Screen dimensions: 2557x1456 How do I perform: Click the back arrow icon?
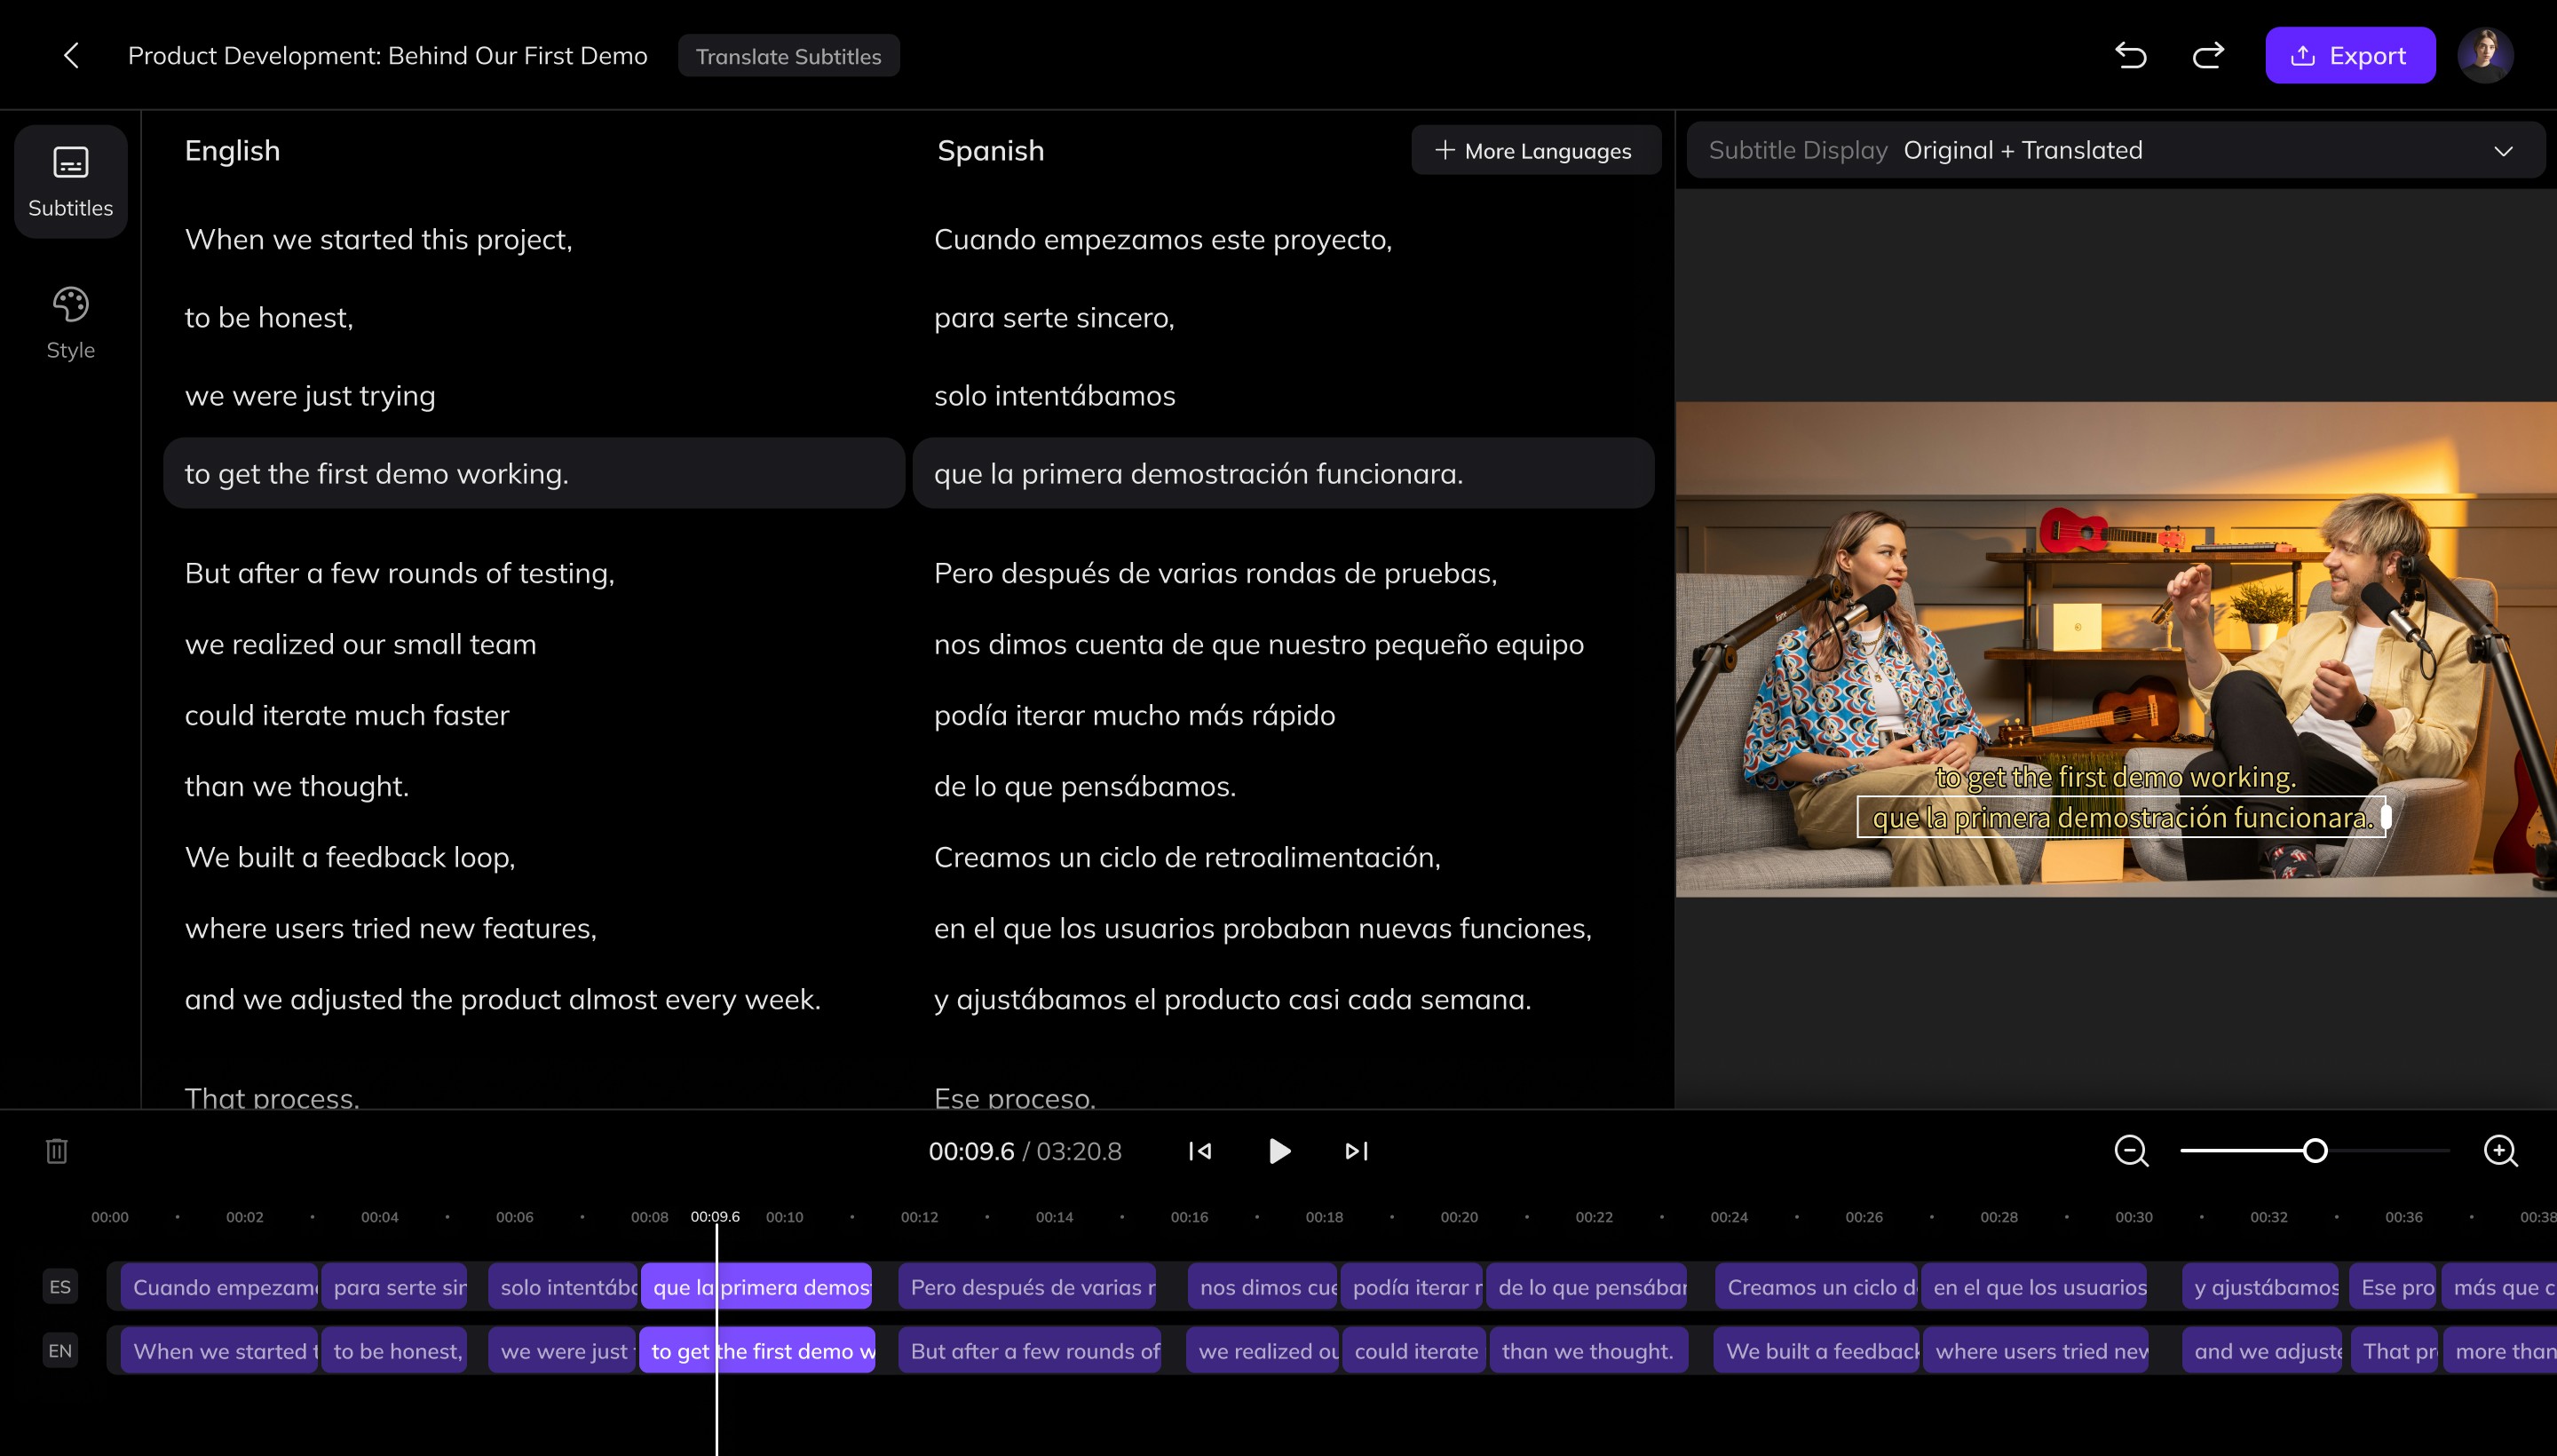pos(71,56)
